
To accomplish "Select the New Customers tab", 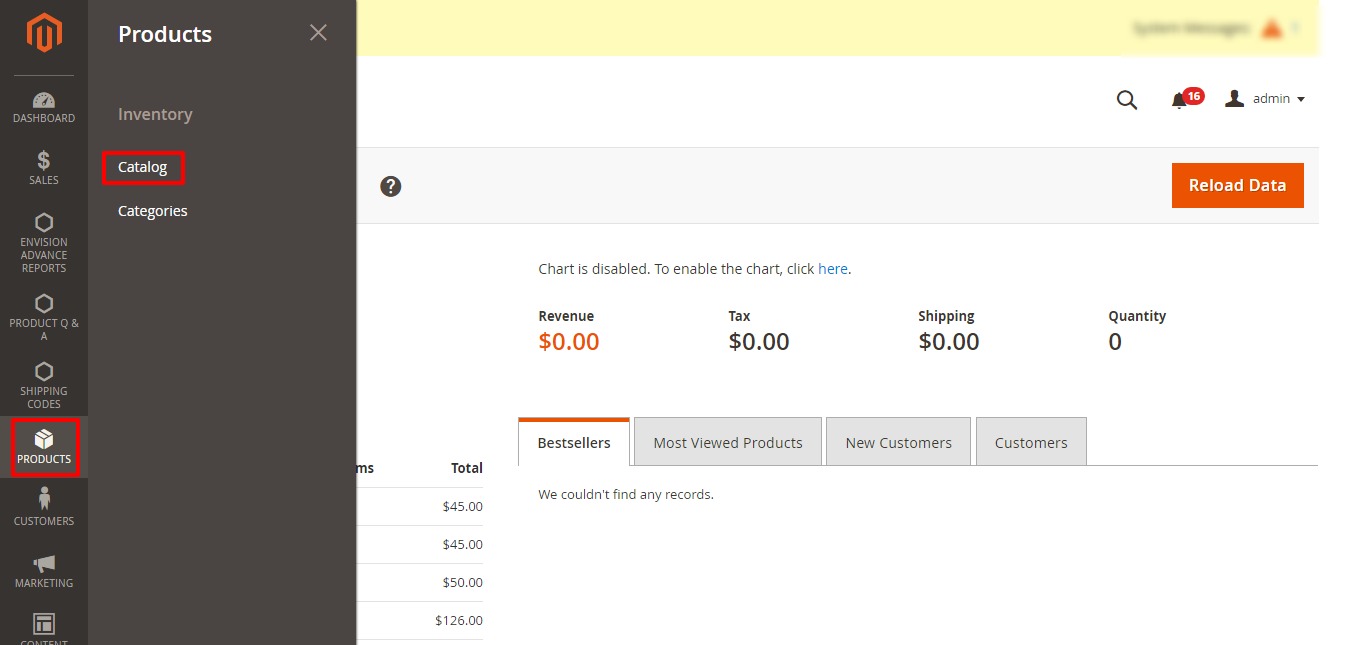I will pyautogui.click(x=897, y=442).
